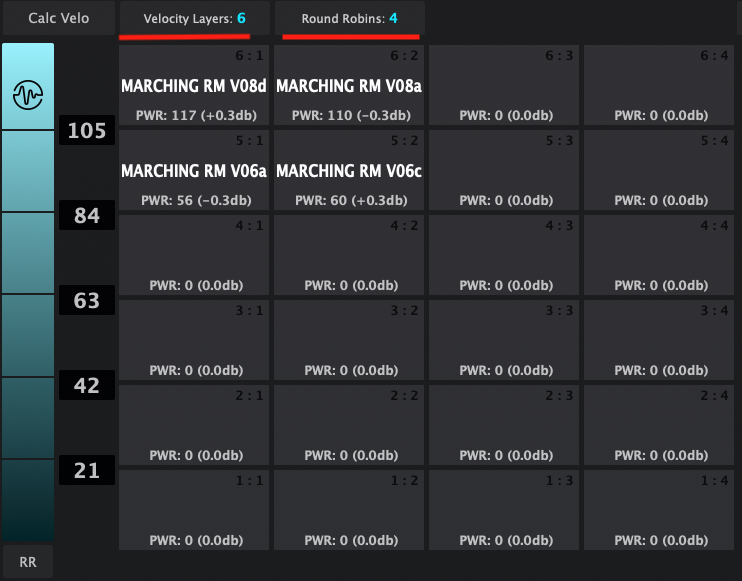Image resolution: width=742 pixels, height=581 pixels.
Task: Select the empty sample slot 2 : 3
Action: coord(505,425)
